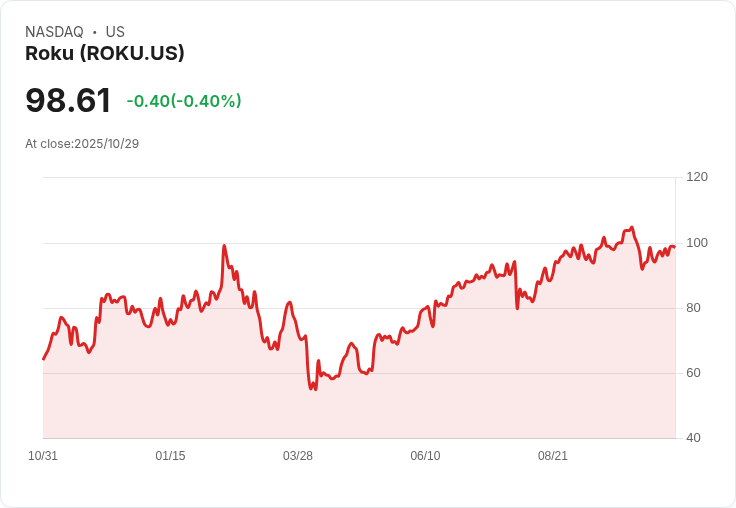Click the chart's lowest point near 03/28
This screenshot has height=508, width=736.
[315, 389]
